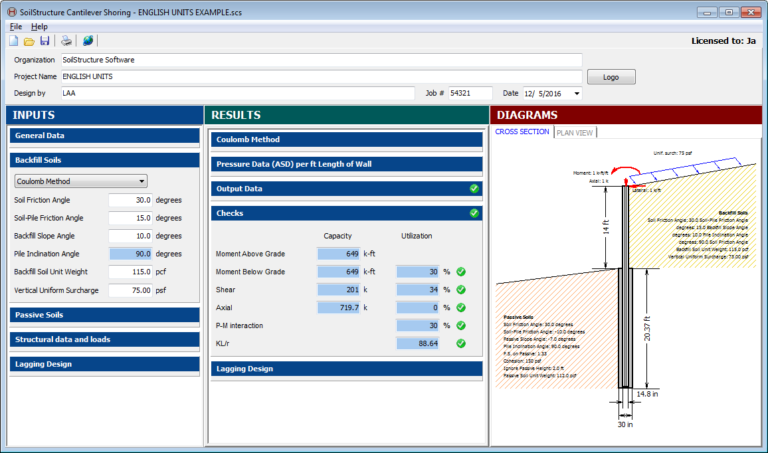The image size is (768, 453).
Task: Click Pile Inclination Angle field
Action: pos(130,254)
